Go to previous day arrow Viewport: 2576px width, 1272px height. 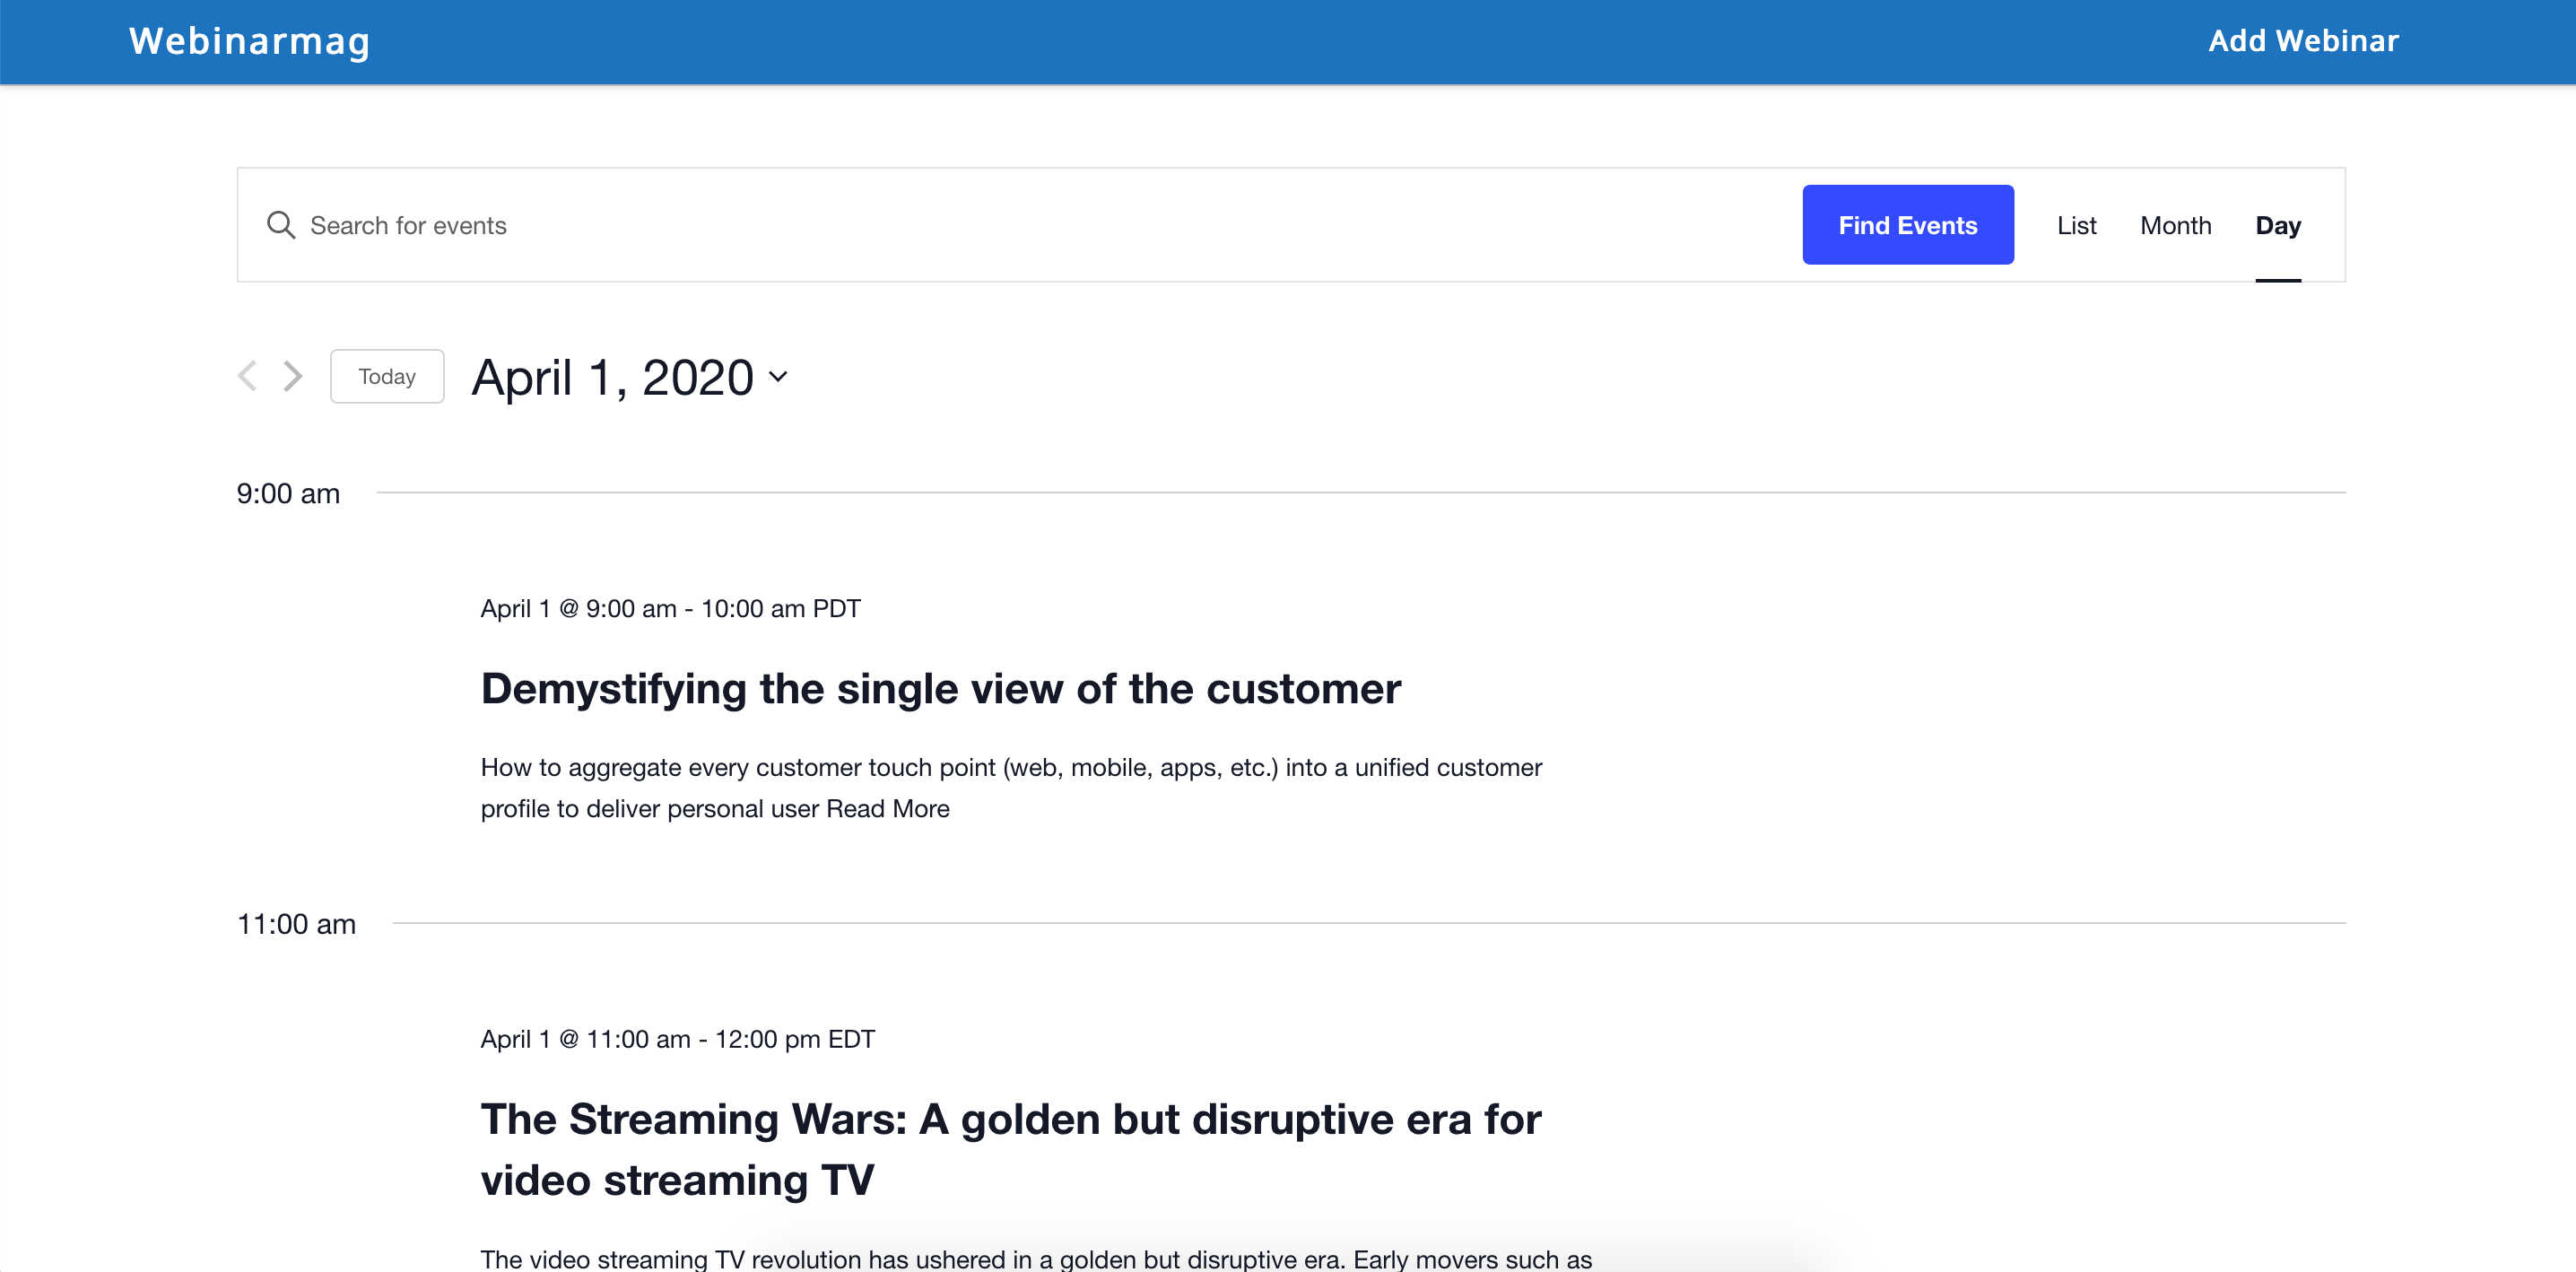tap(248, 376)
